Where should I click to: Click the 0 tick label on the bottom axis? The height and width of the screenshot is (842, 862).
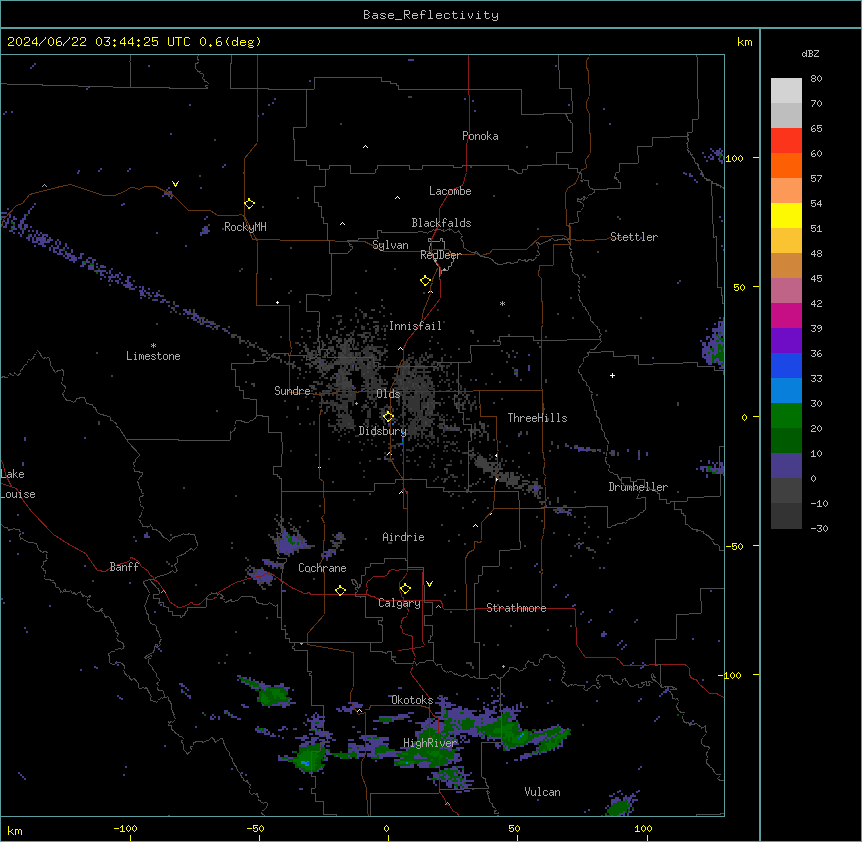point(386,828)
